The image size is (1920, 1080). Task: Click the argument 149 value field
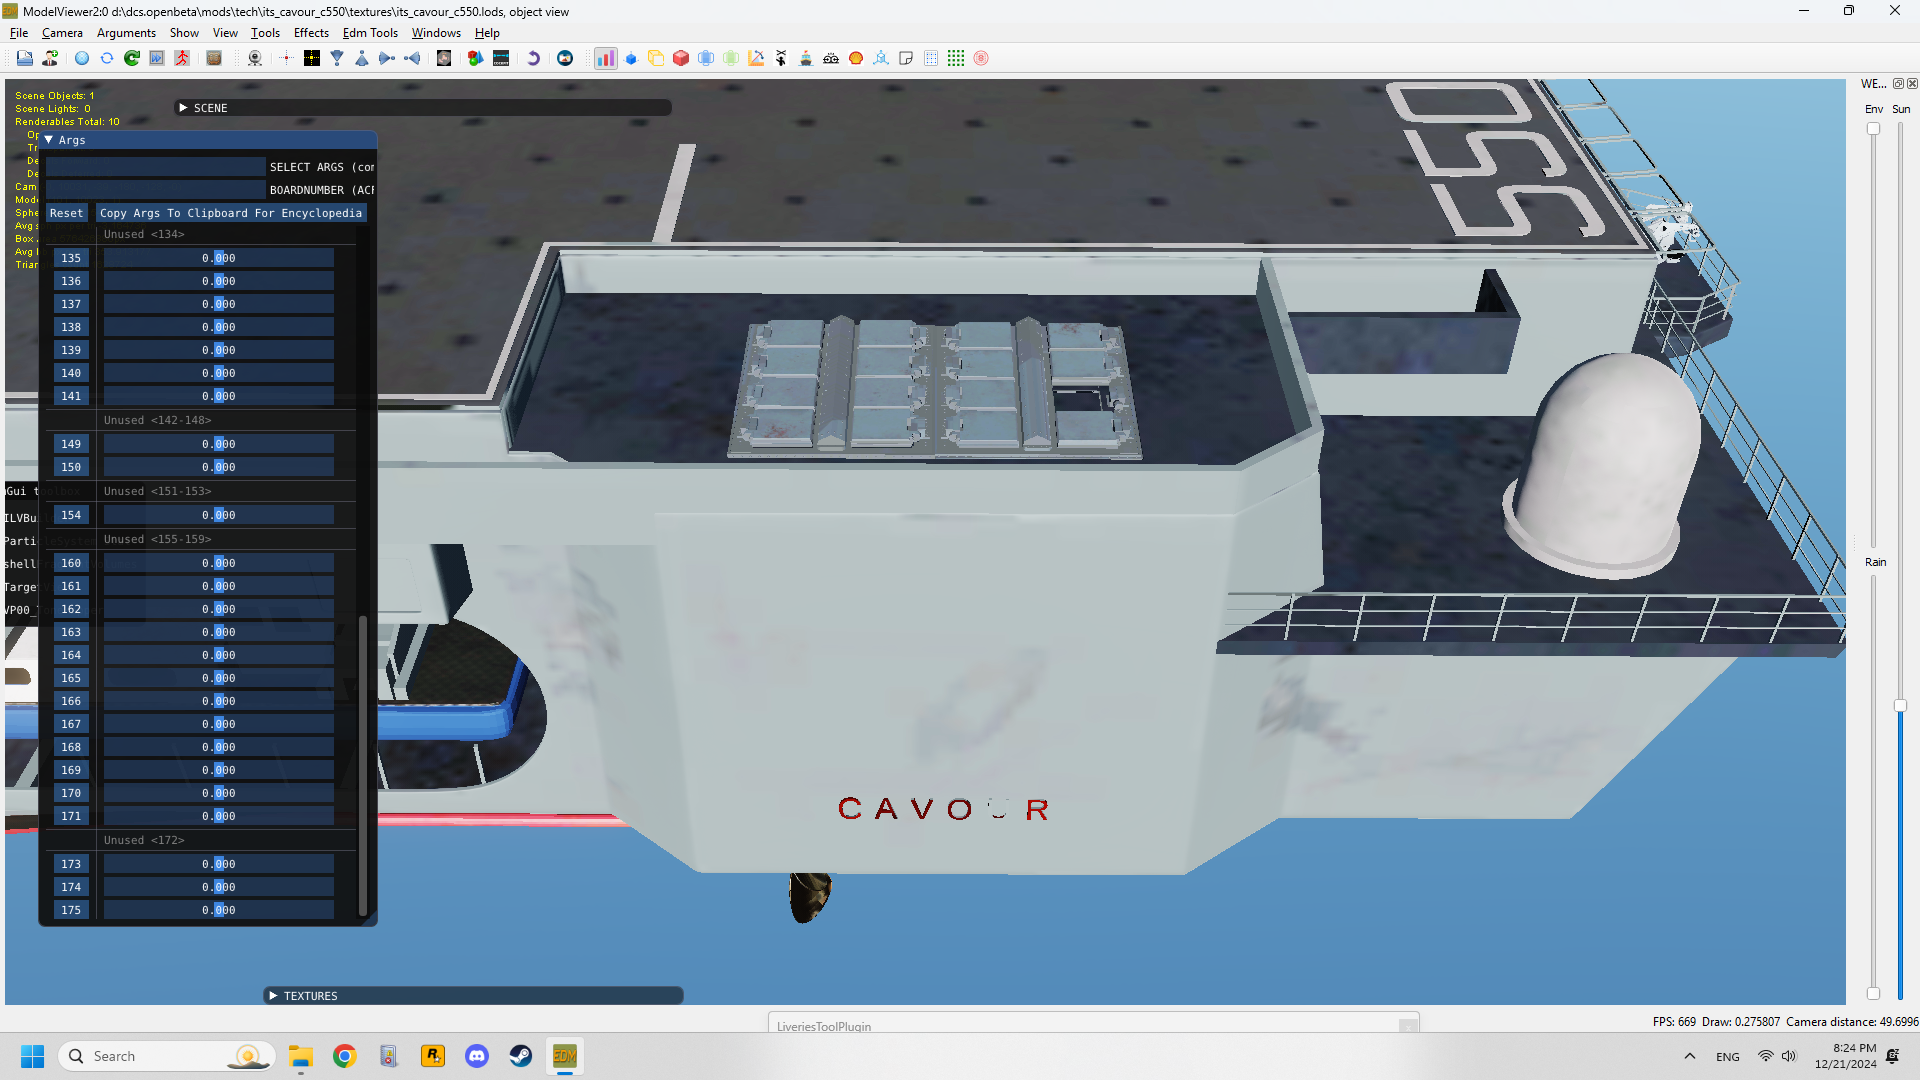click(x=219, y=444)
